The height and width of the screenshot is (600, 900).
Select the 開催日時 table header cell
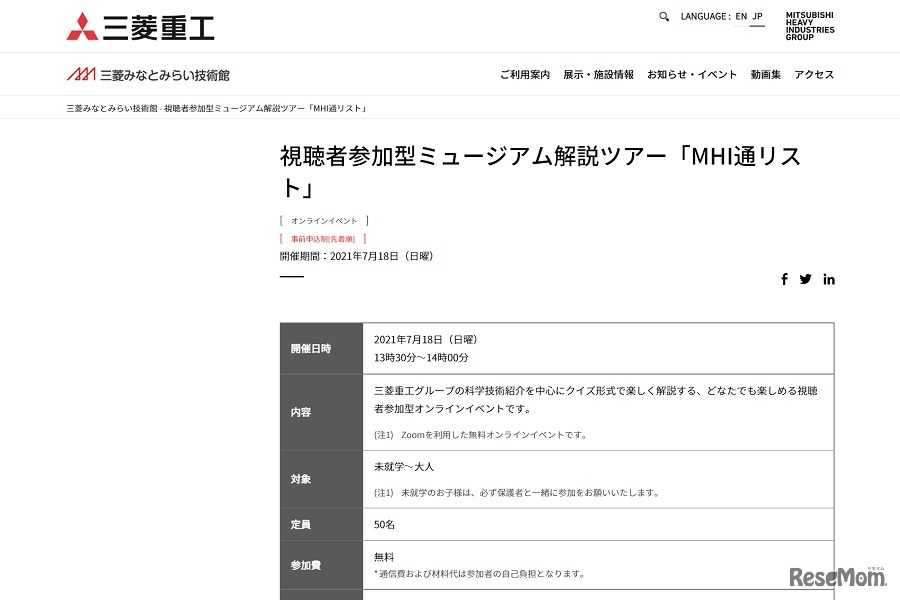click(321, 349)
